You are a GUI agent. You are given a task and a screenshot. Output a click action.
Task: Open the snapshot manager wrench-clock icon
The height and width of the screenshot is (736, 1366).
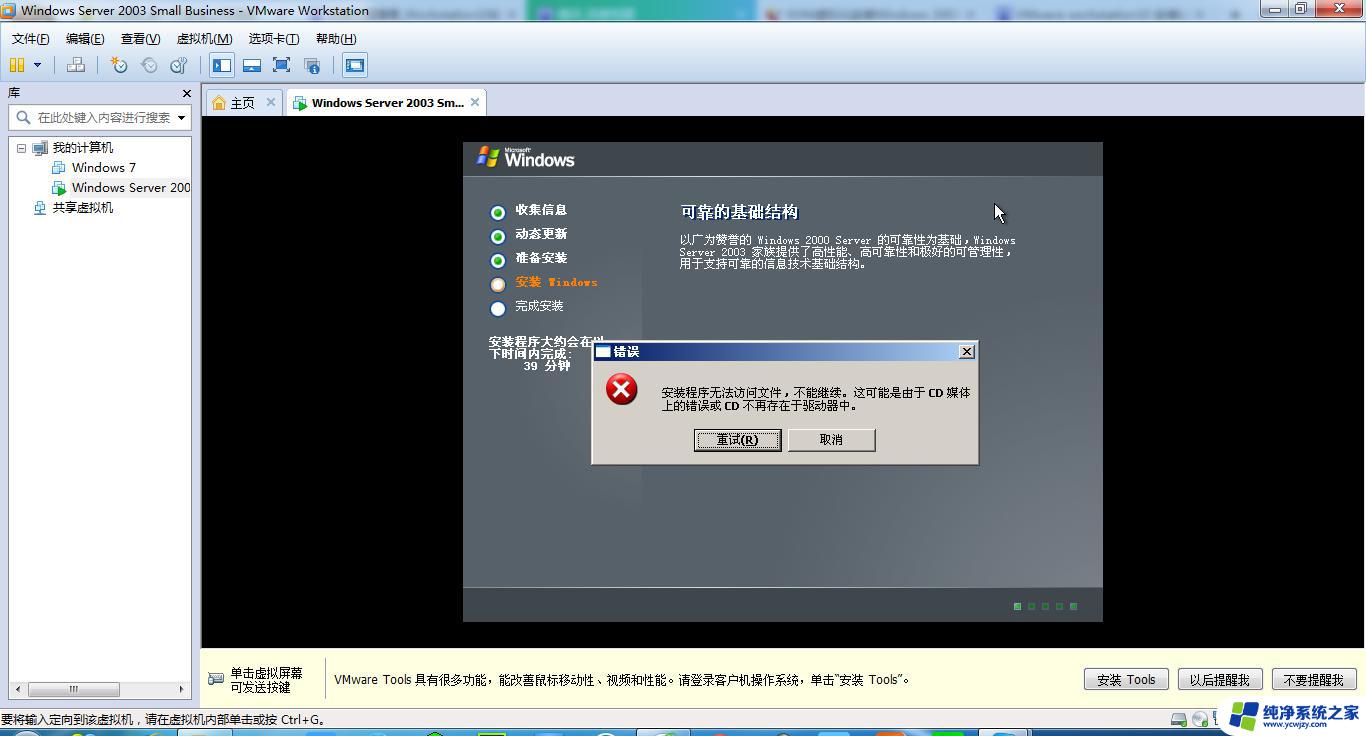[x=179, y=65]
